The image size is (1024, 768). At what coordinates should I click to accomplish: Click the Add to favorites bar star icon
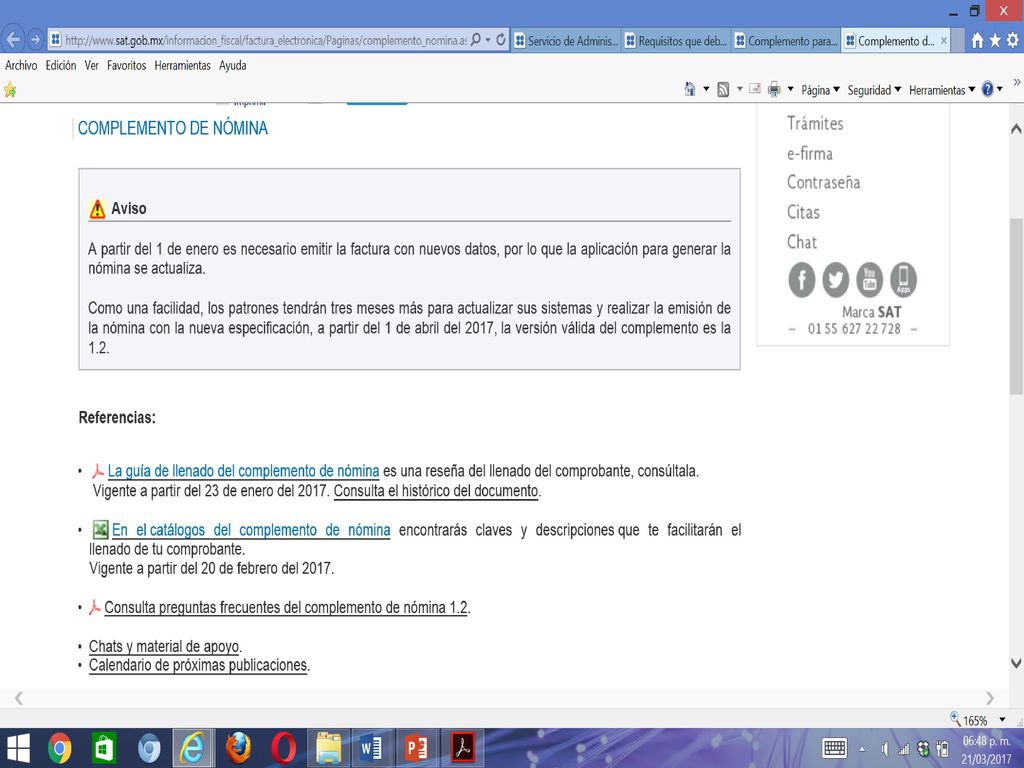pyautogui.click(x=10, y=89)
